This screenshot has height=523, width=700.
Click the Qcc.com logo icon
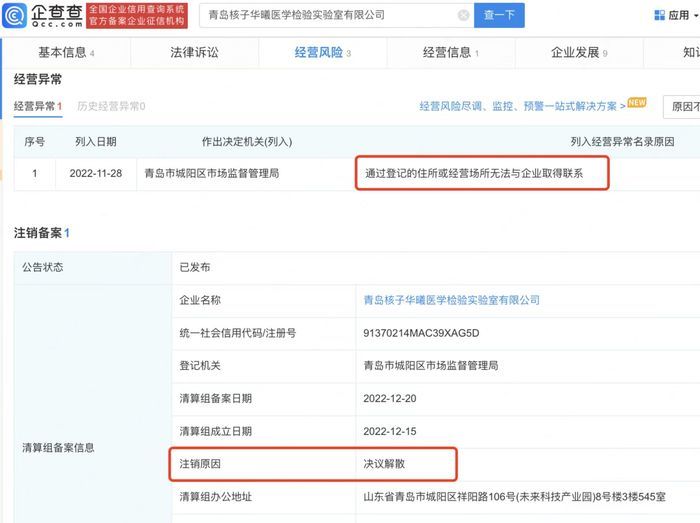pyautogui.click(x=15, y=15)
